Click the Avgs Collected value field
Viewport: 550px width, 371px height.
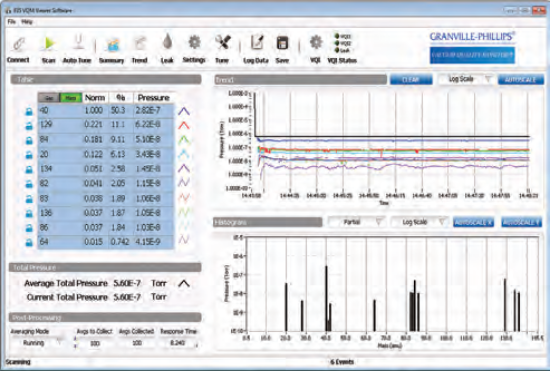(x=136, y=343)
